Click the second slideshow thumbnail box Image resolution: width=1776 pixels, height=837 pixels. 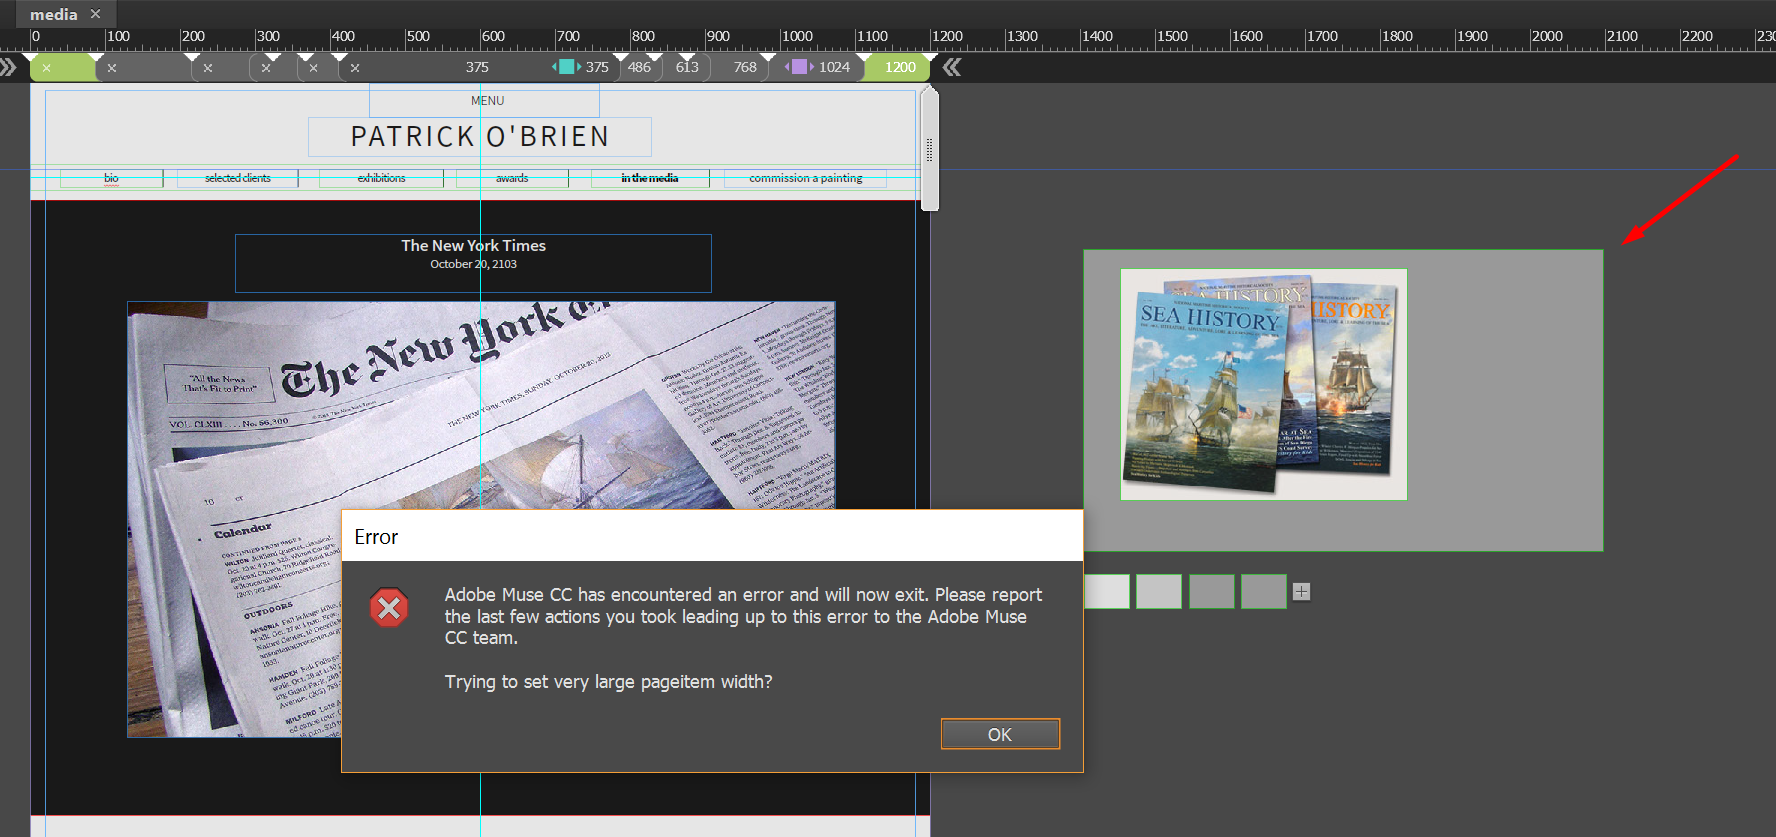[x=1159, y=591]
